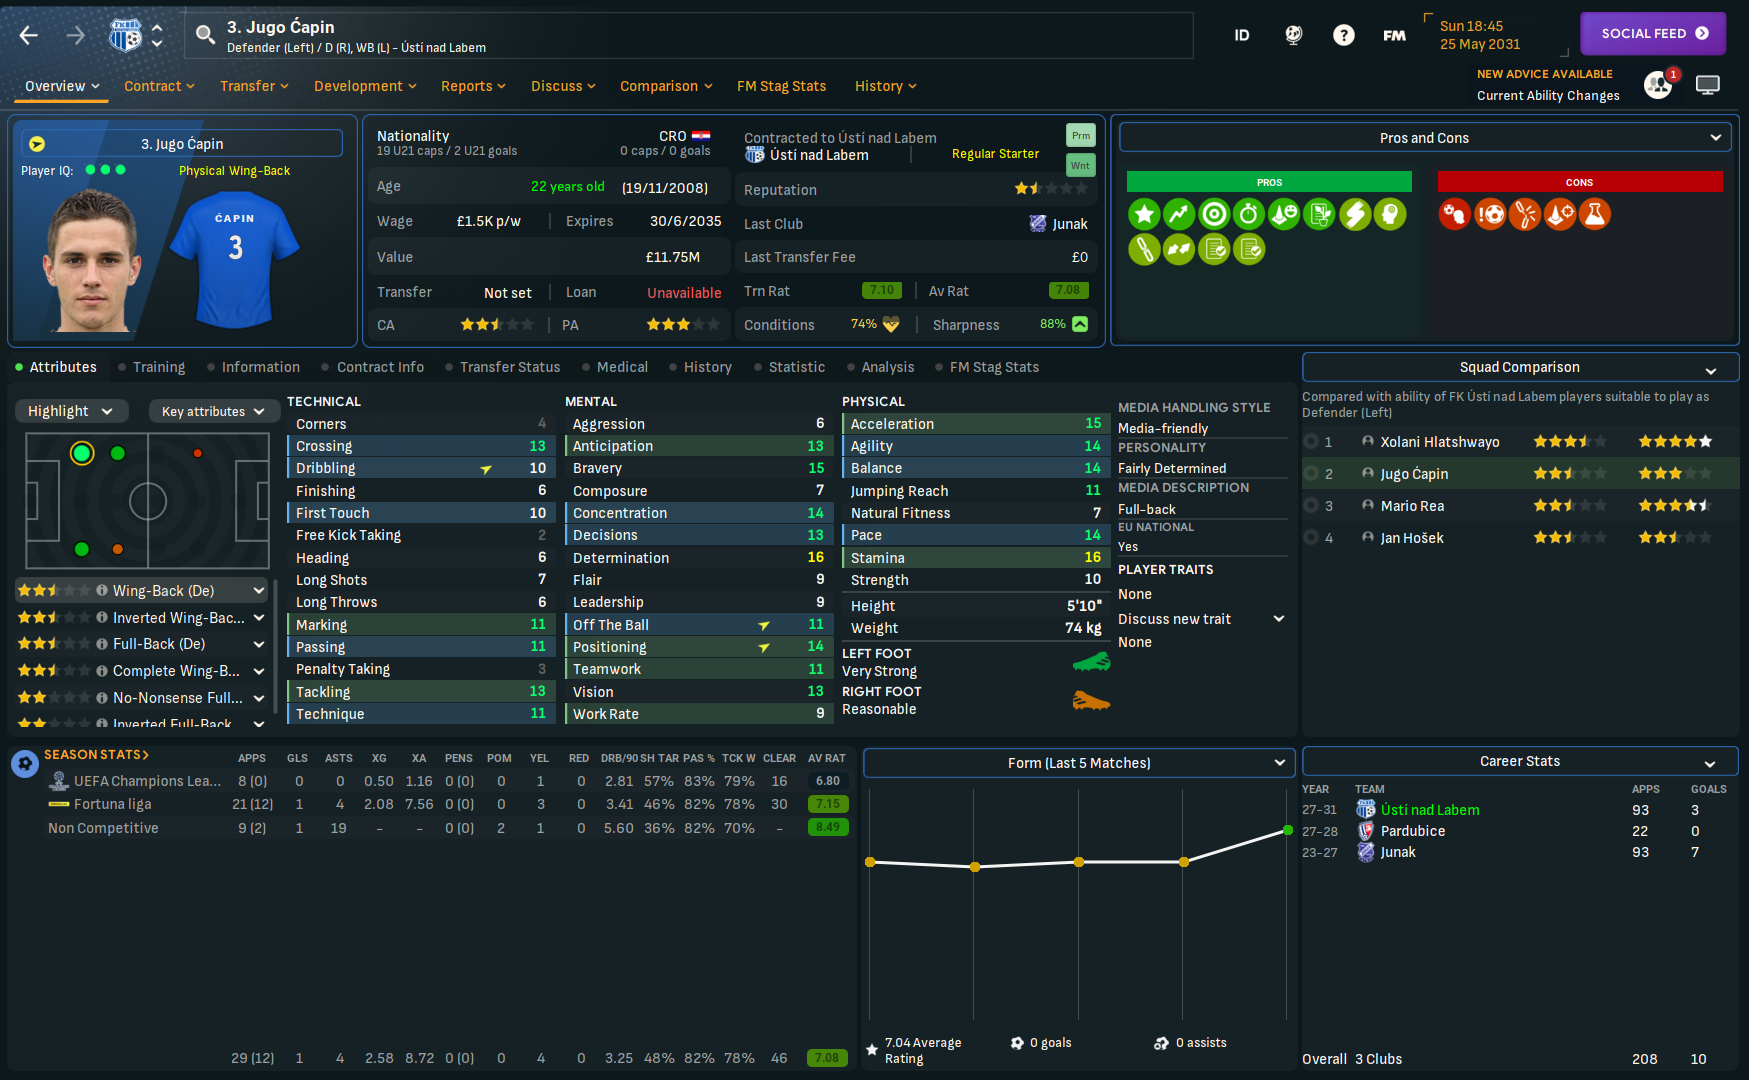Viewport: 1749px width, 1080px height.
Task: Click the Wnt badge icon
Action: click(1081, 165)
